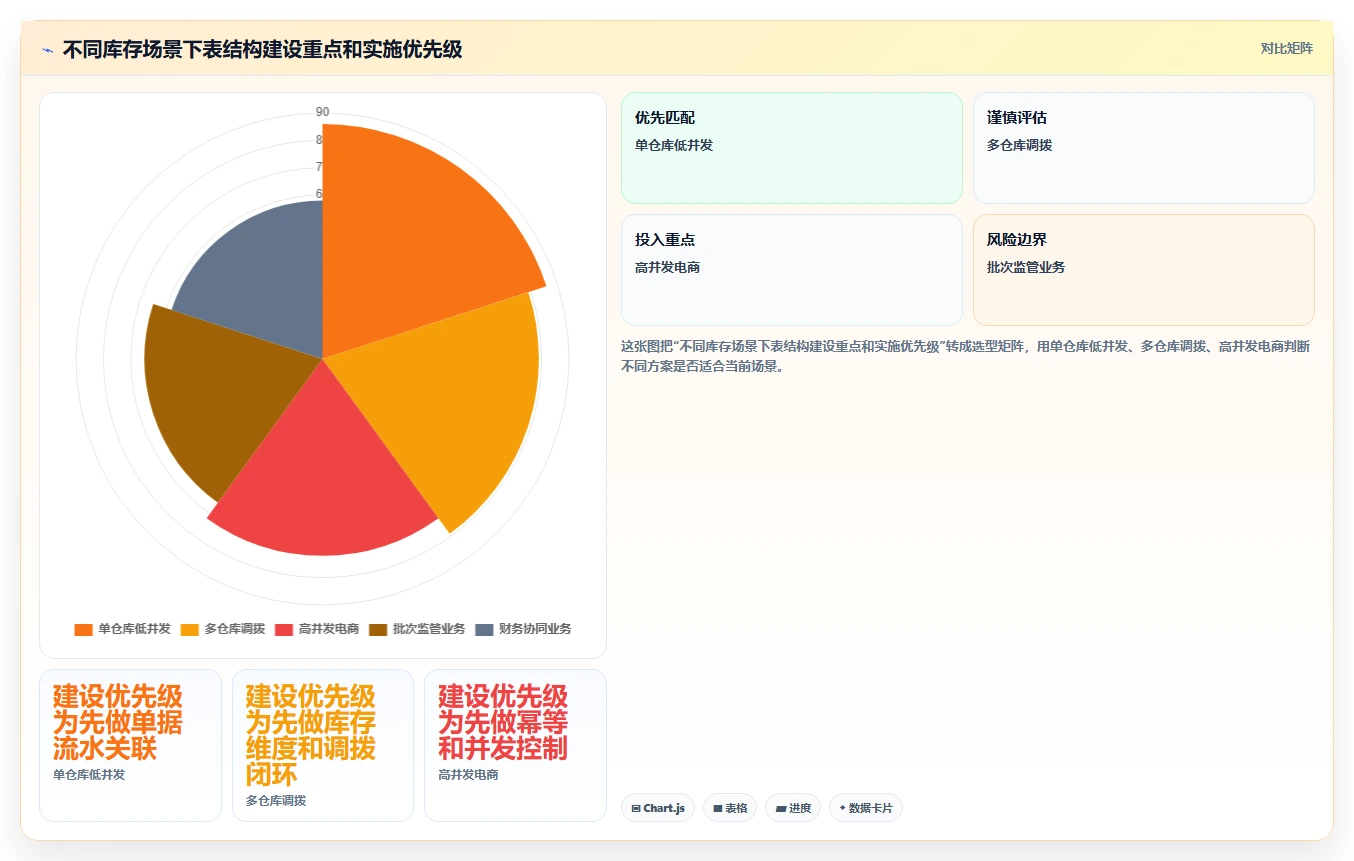The width and height of the screenshot is (1354, 861).
Task: Open the 投入重点 card
Action: pyautogui.click(x=792, y=270)
